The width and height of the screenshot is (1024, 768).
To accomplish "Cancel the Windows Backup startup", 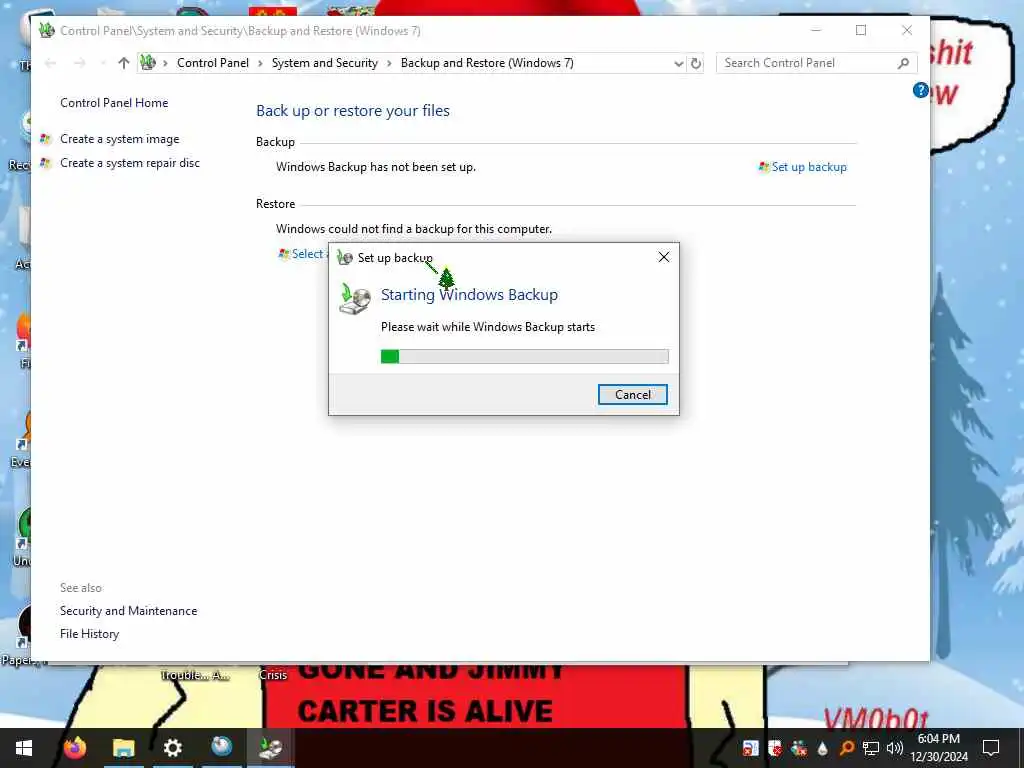I will (633, 394).
